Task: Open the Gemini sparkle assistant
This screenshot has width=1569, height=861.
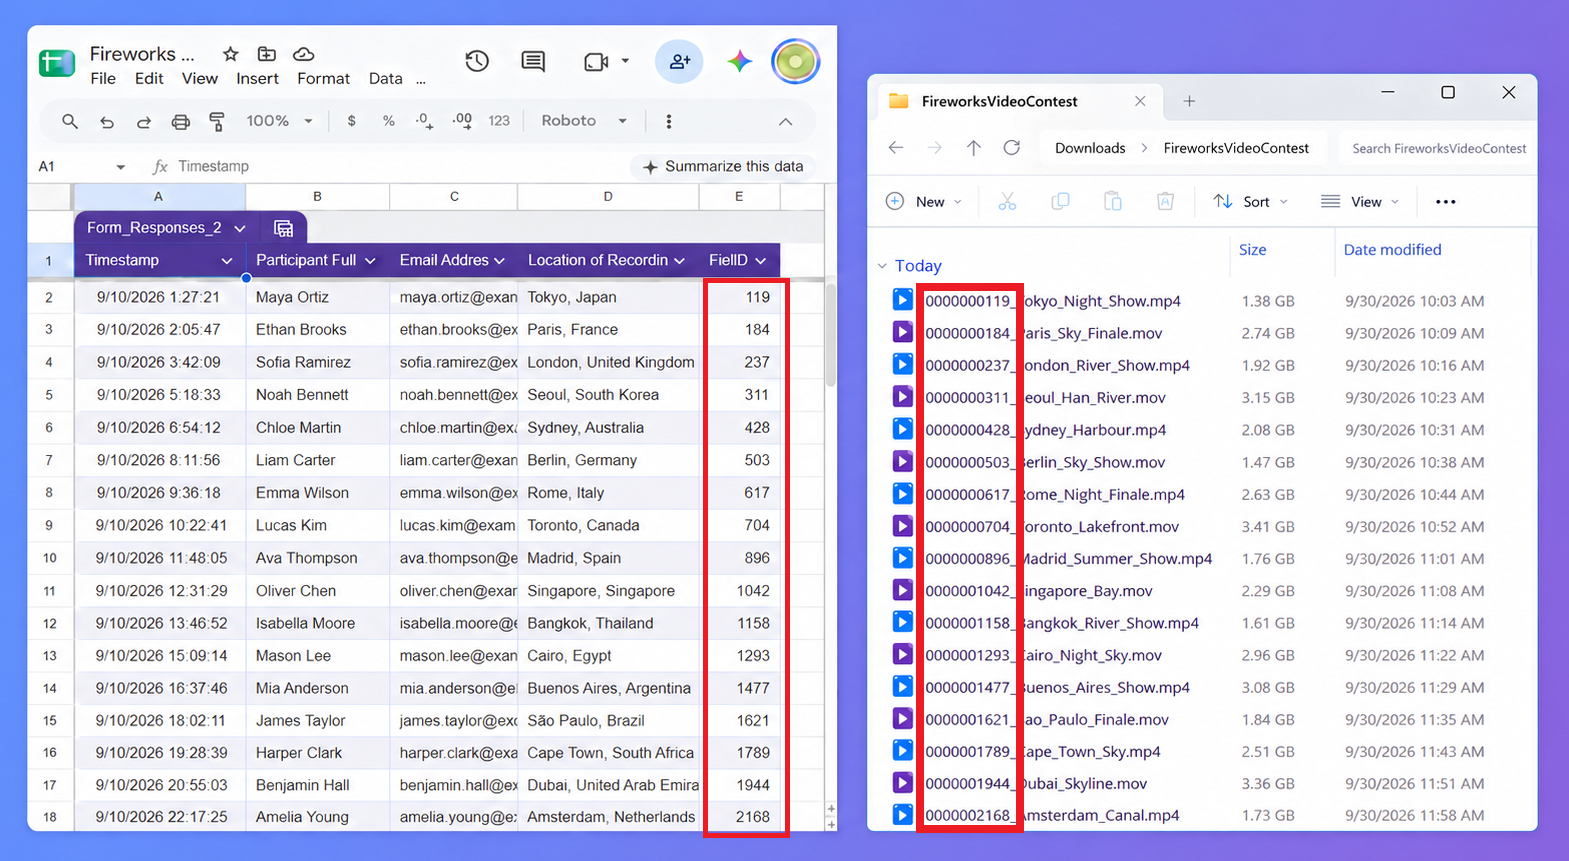Action: coord(739,62)
